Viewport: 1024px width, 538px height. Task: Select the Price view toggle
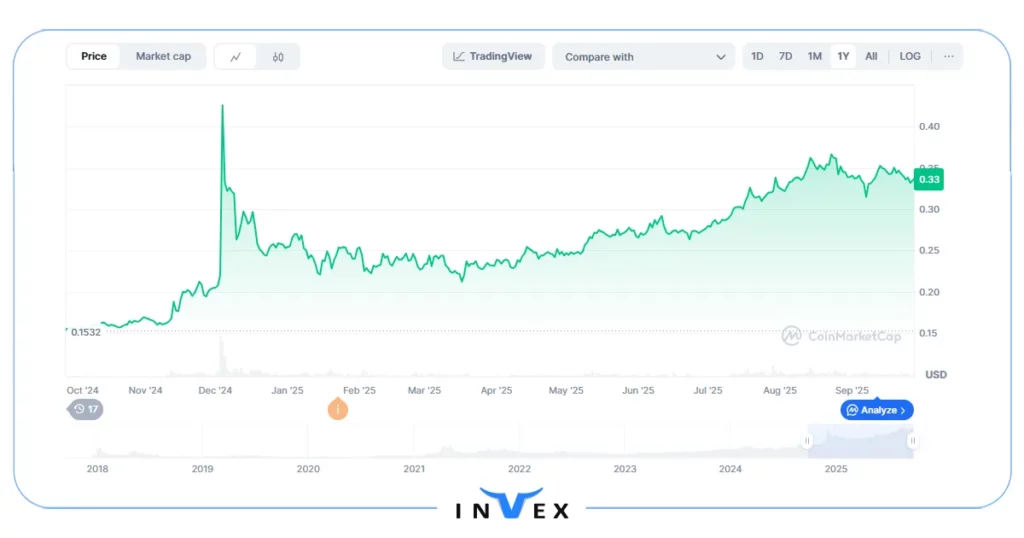coord(94,57)
